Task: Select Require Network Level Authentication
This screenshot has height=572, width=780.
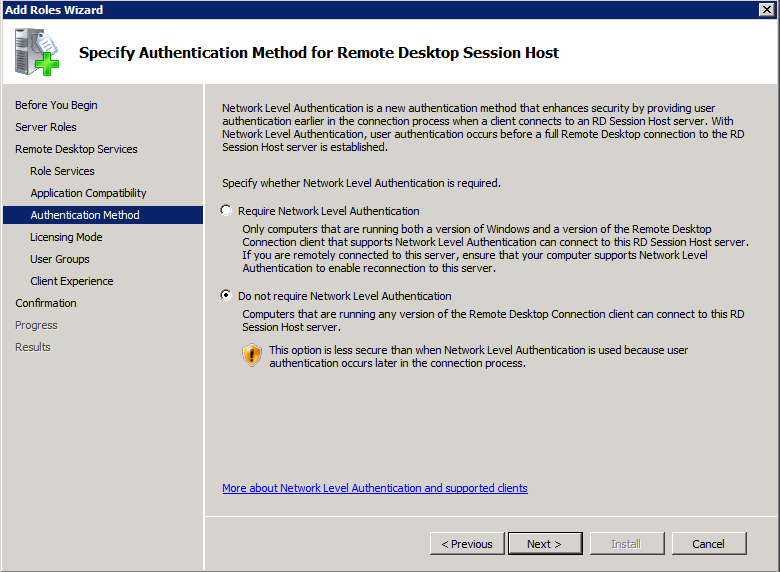Action: click(x=226, y=210)
